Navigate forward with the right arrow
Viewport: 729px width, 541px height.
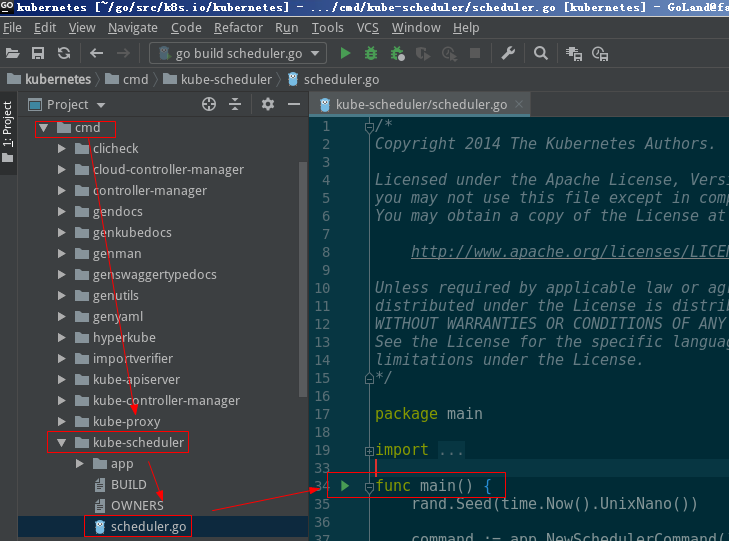coord(123,53)
